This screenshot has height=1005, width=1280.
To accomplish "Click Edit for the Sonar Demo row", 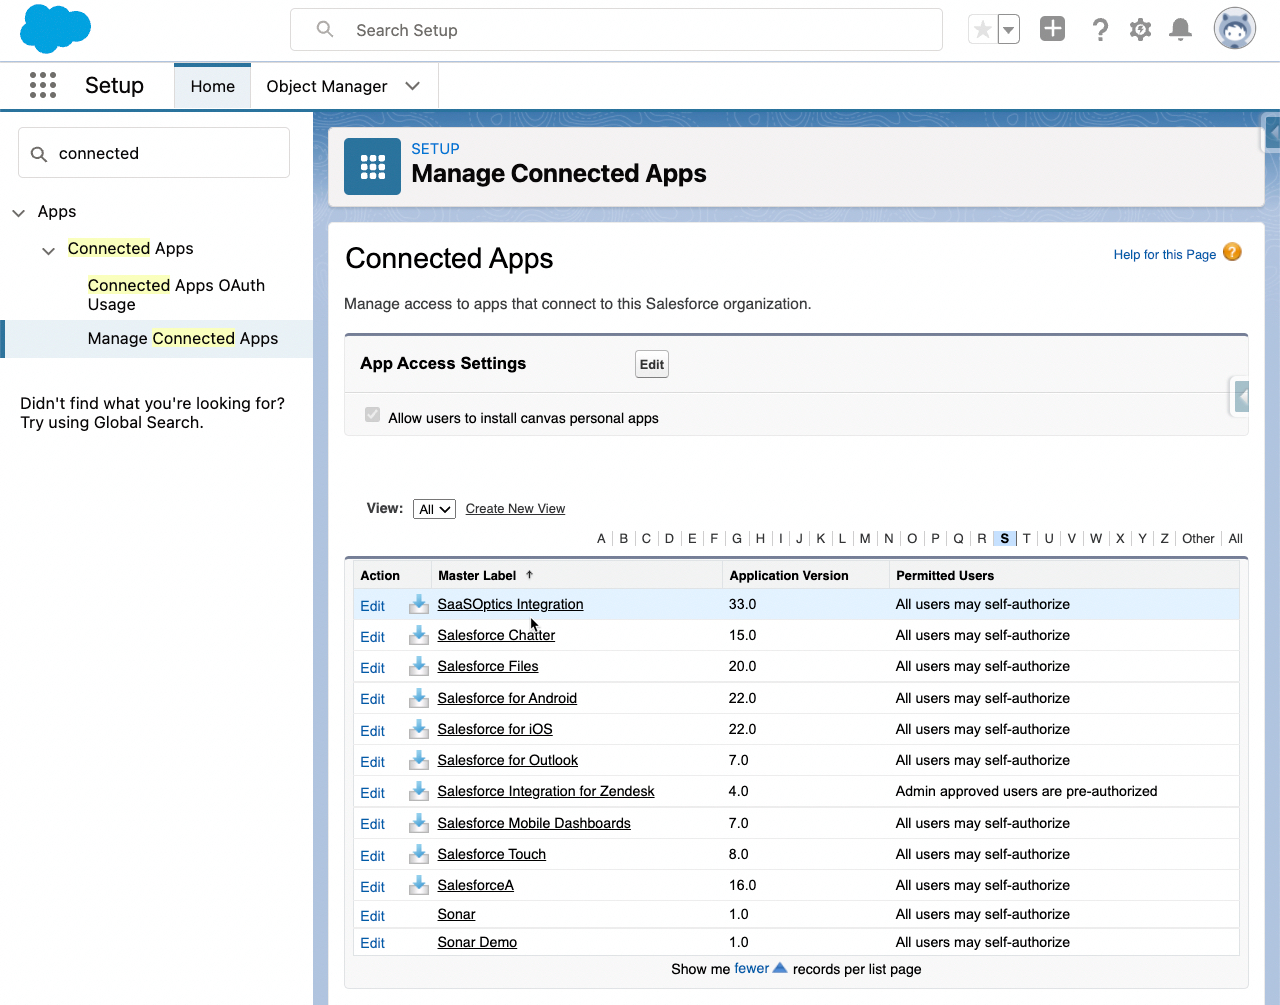I will [x=372, y=943].
